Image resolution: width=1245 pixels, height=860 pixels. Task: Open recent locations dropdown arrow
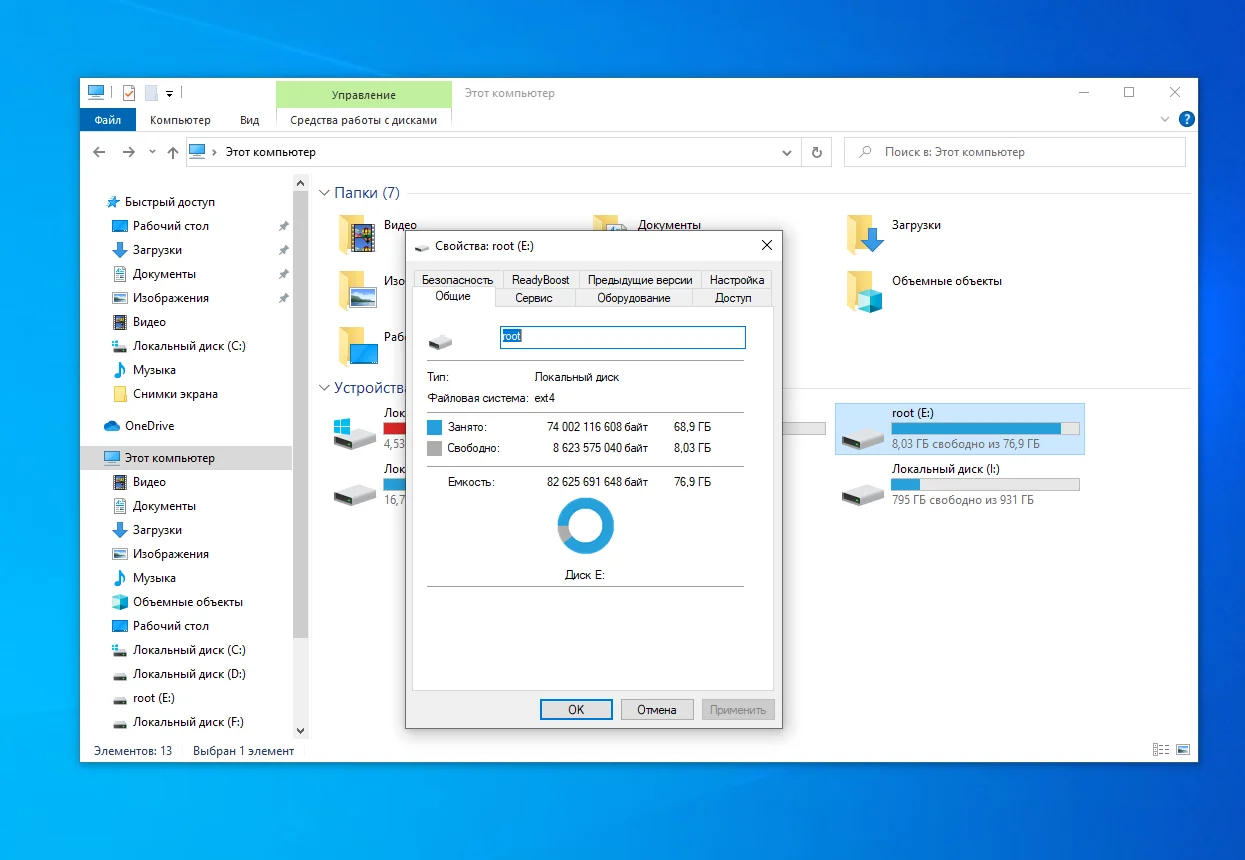point(152,152)
